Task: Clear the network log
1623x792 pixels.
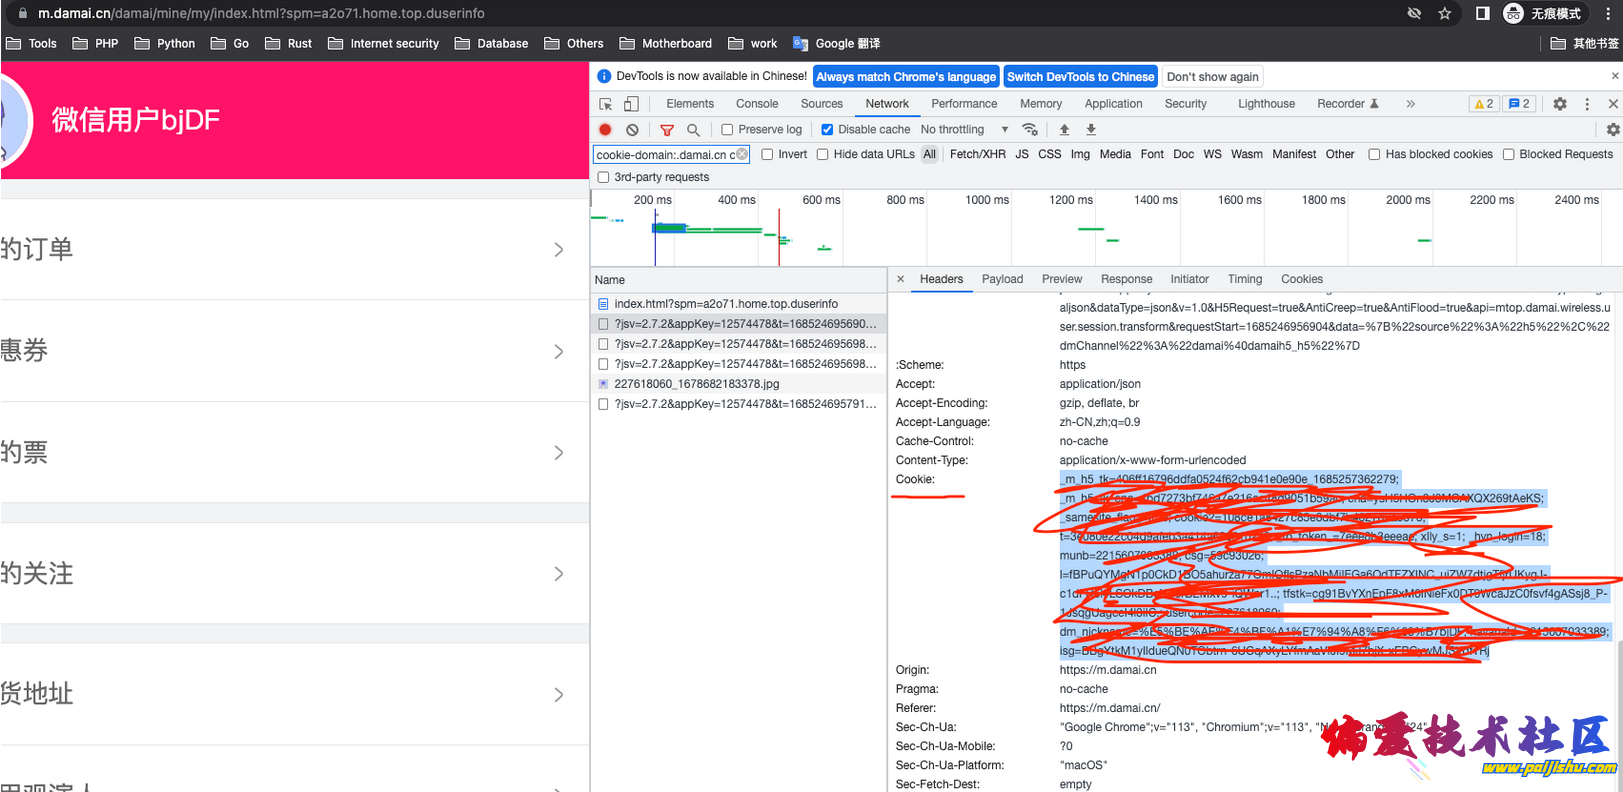Action: tap(632, 130)
